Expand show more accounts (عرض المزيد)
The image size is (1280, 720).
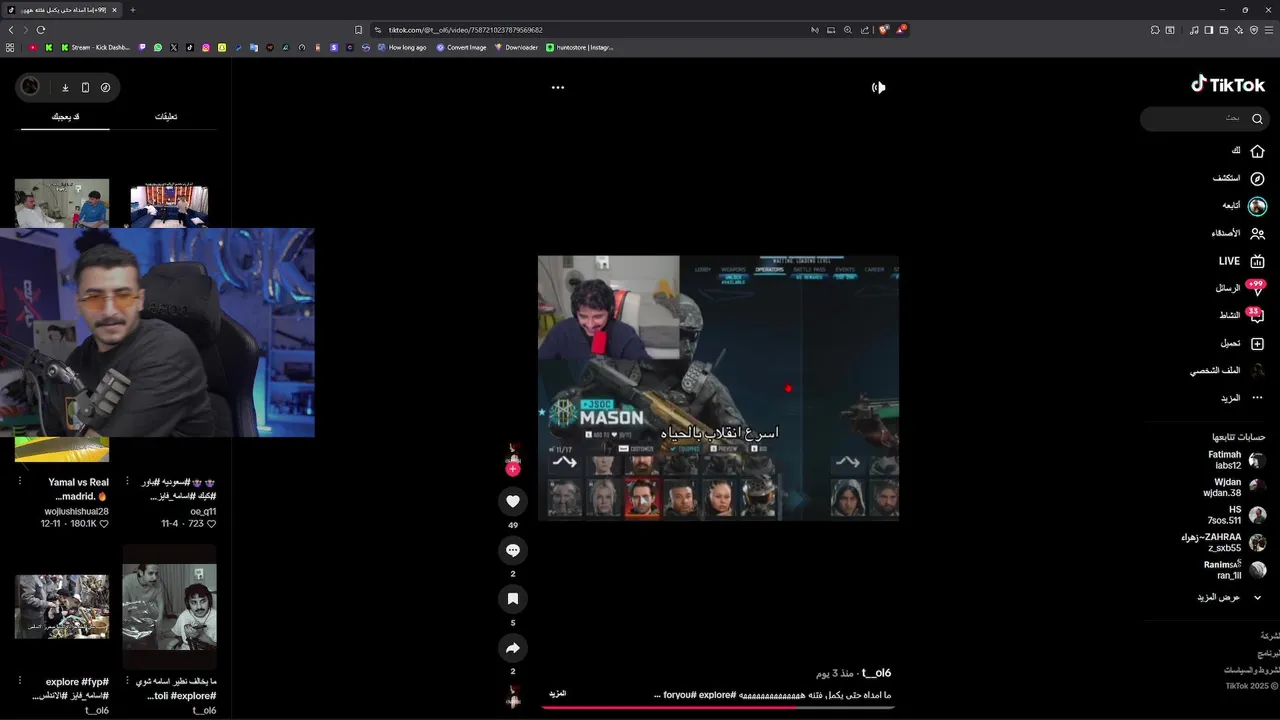pos(1230,597)
